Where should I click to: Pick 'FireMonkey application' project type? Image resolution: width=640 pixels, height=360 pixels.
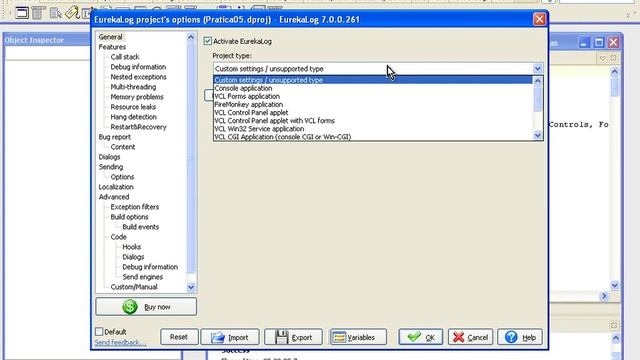[373, 104]
